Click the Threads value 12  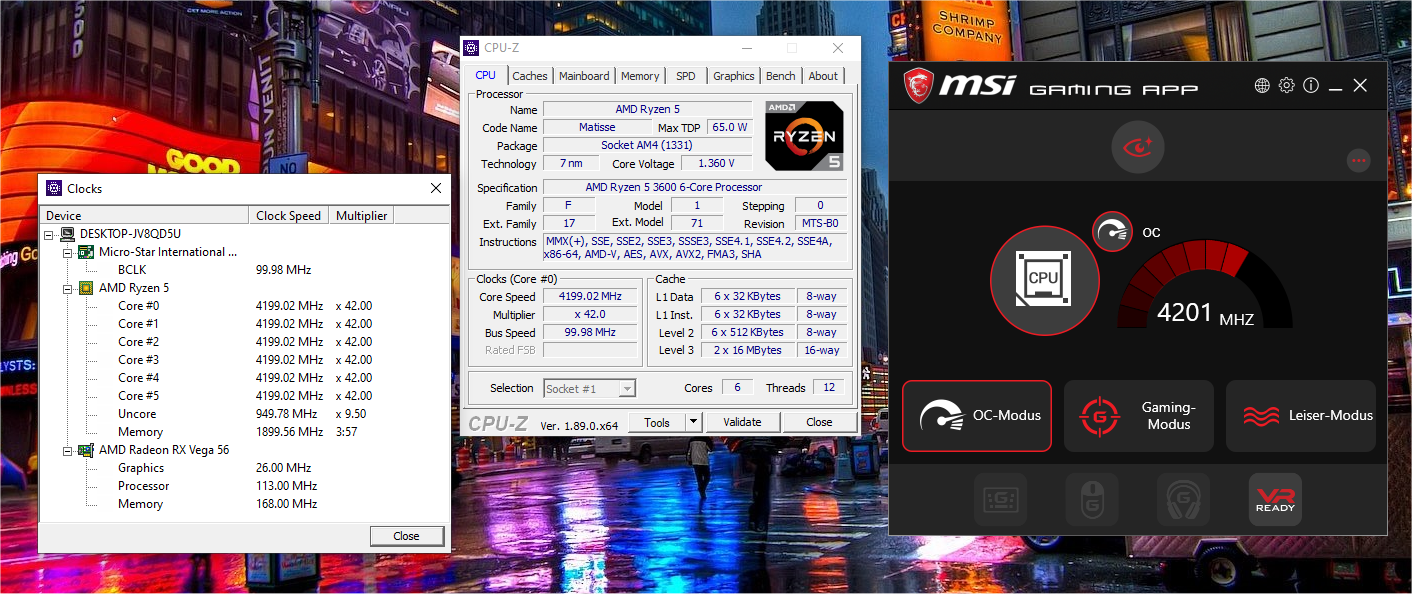(829, 388)
